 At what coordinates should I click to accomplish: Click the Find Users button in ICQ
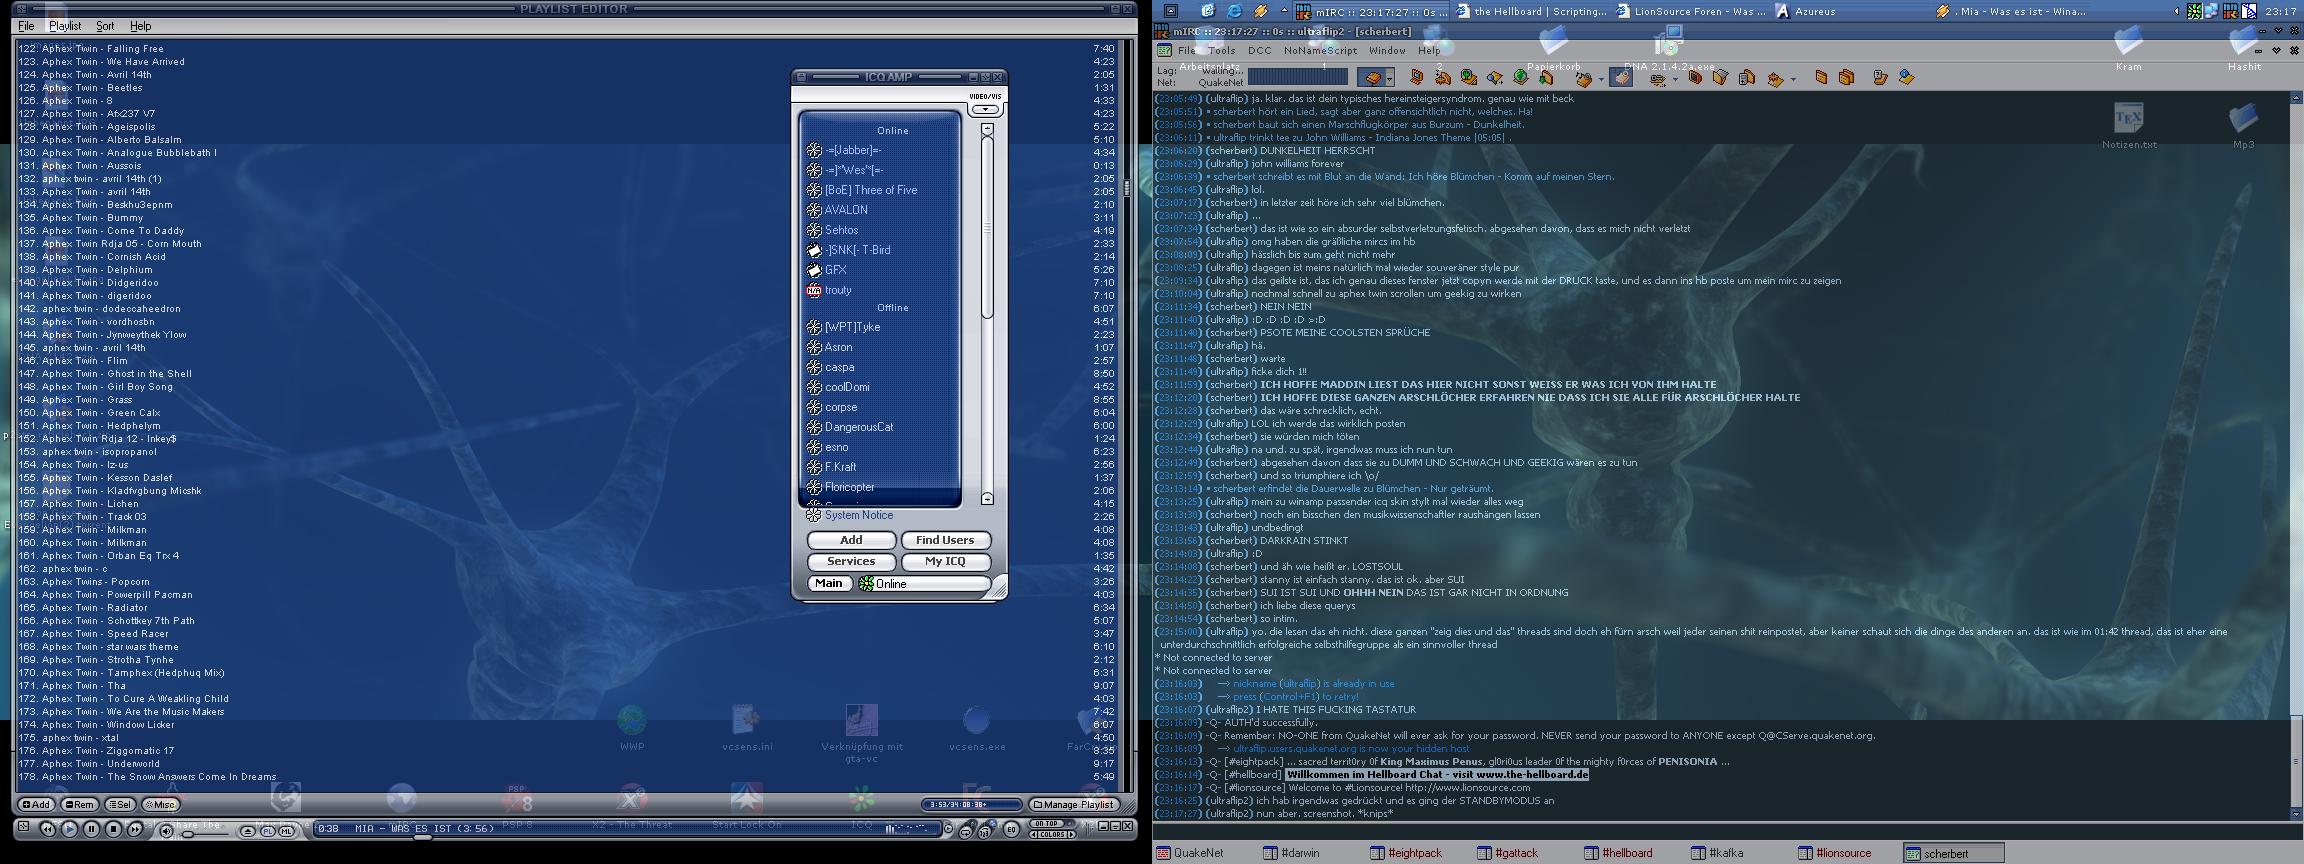[944, 540]
